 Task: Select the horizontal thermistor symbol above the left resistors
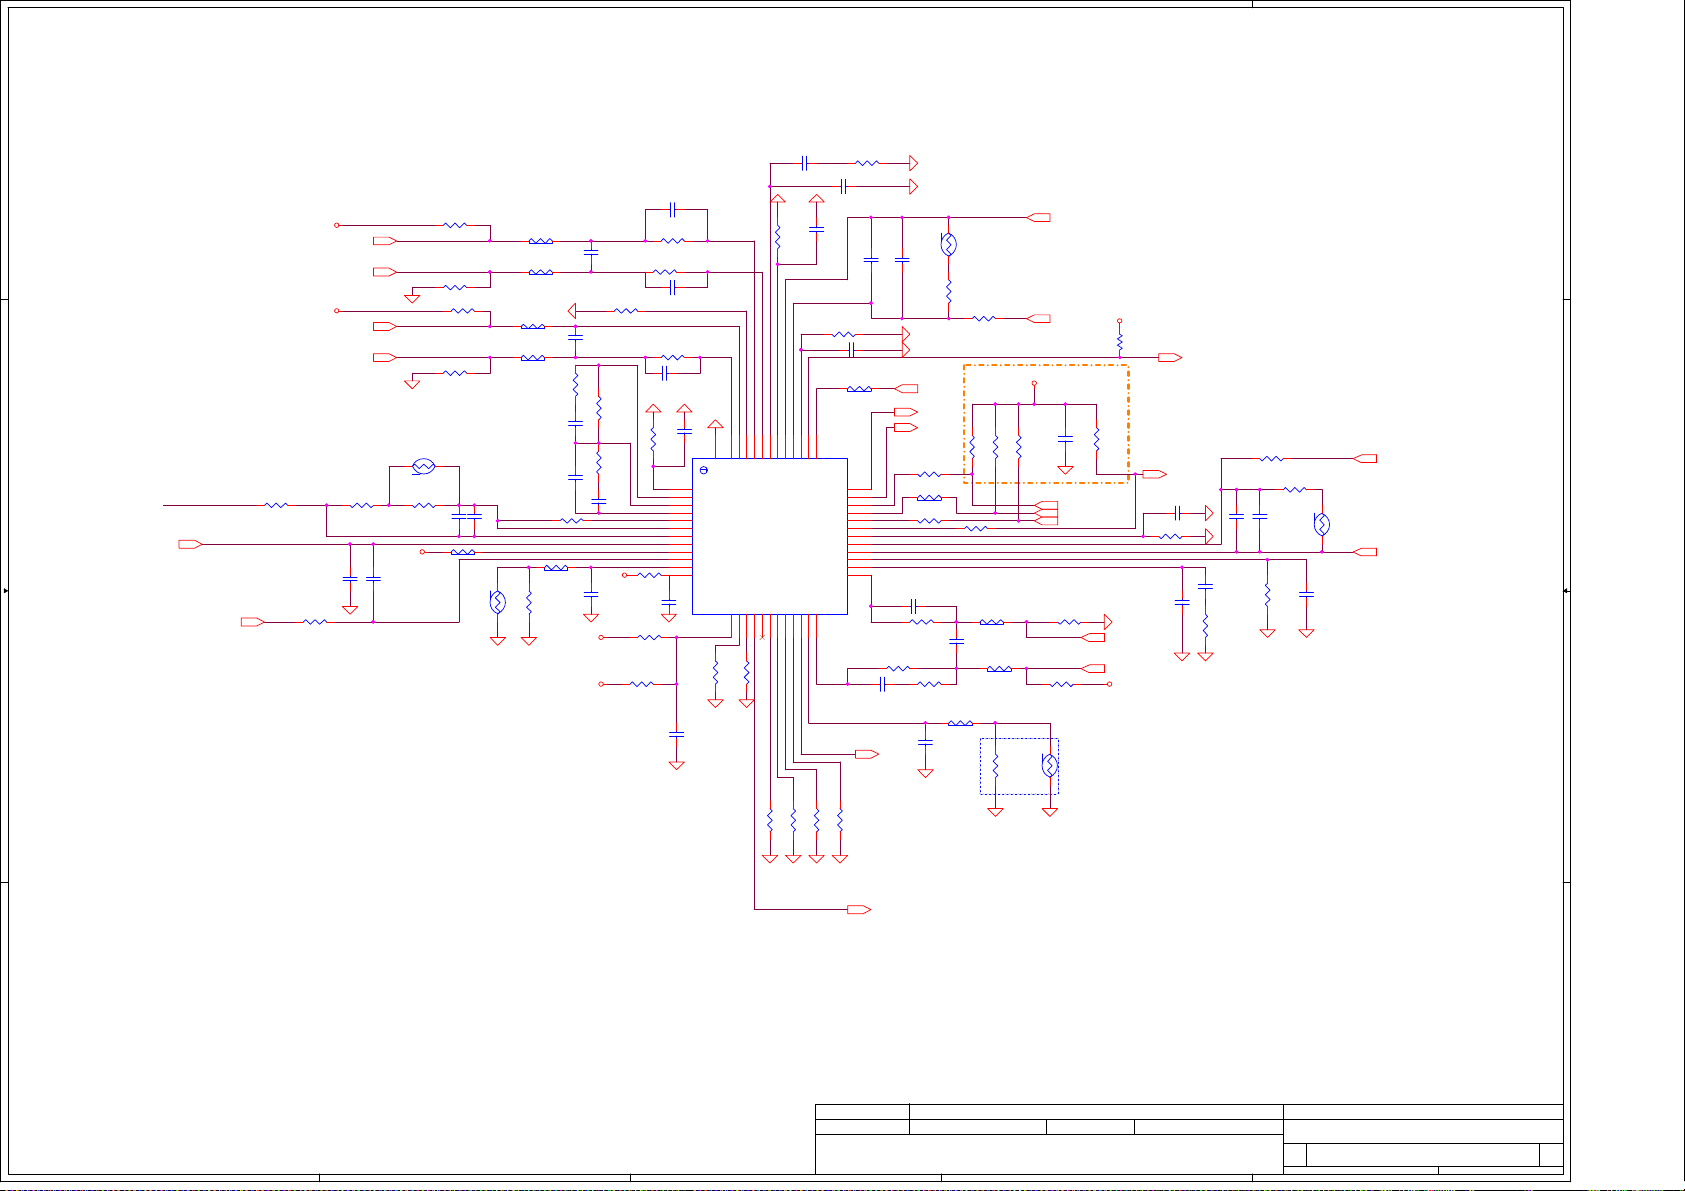pos(423,466)
